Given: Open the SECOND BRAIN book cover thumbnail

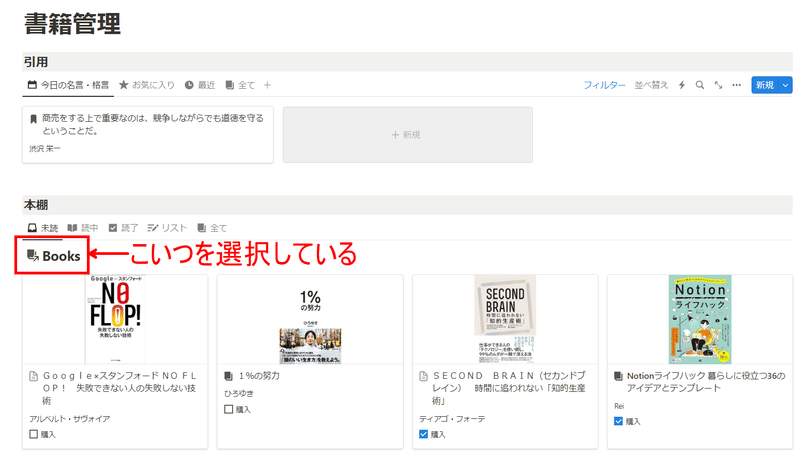Looking at the screenshot, I should [505, 319].
